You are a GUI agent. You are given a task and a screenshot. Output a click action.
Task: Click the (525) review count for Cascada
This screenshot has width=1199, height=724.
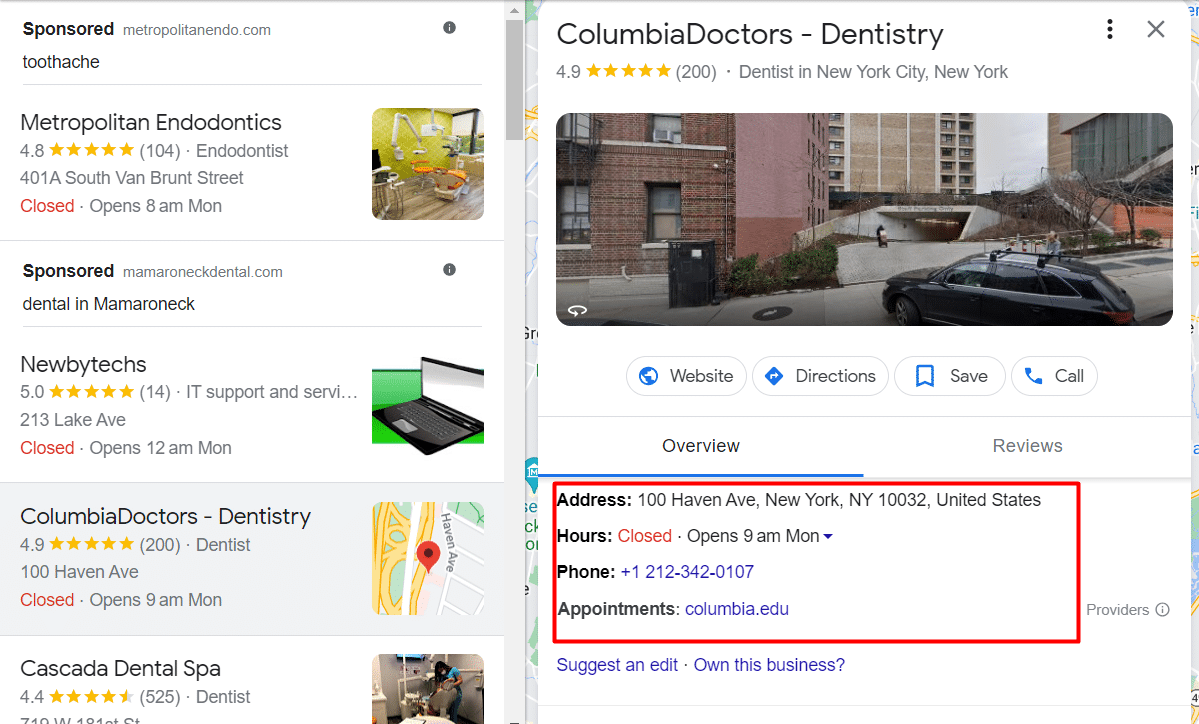(160, 697)
